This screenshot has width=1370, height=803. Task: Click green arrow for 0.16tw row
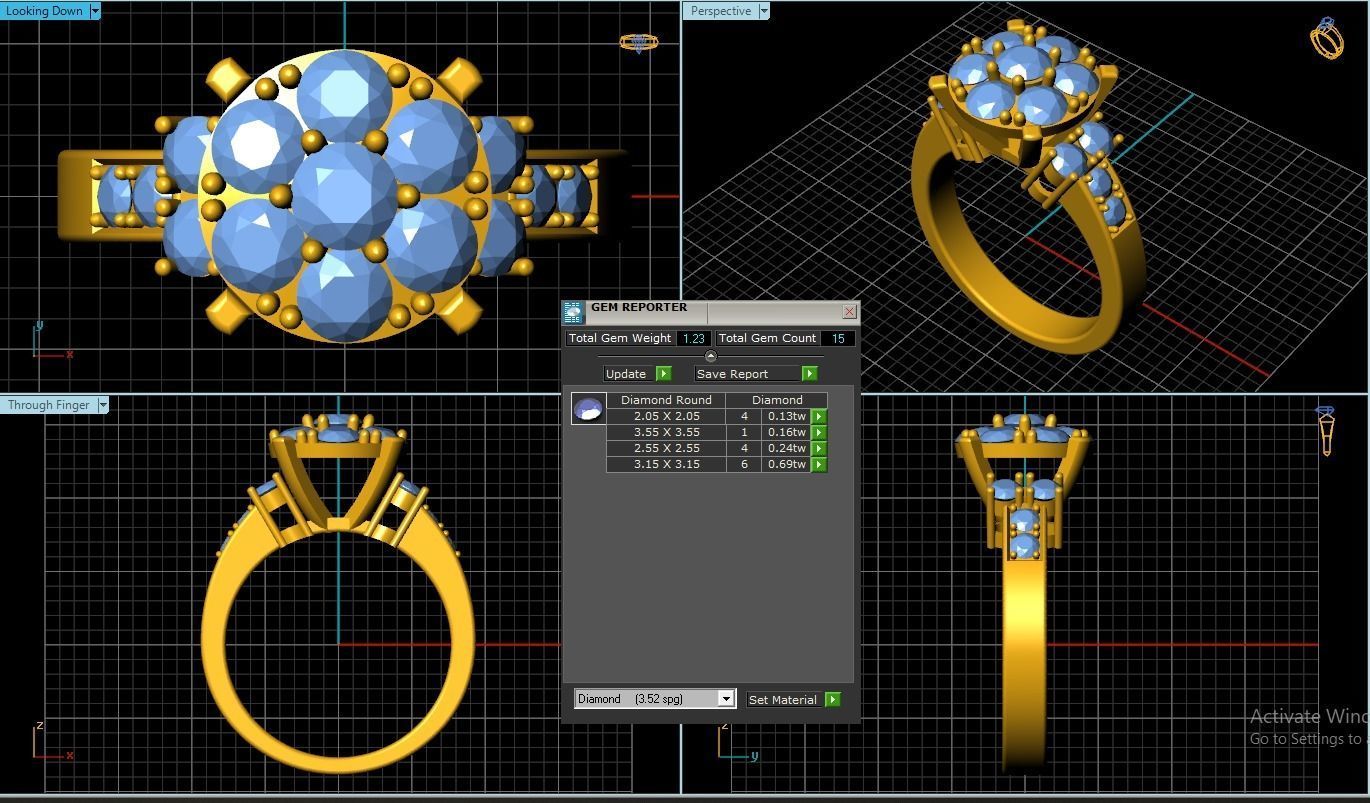click(819, 432)
